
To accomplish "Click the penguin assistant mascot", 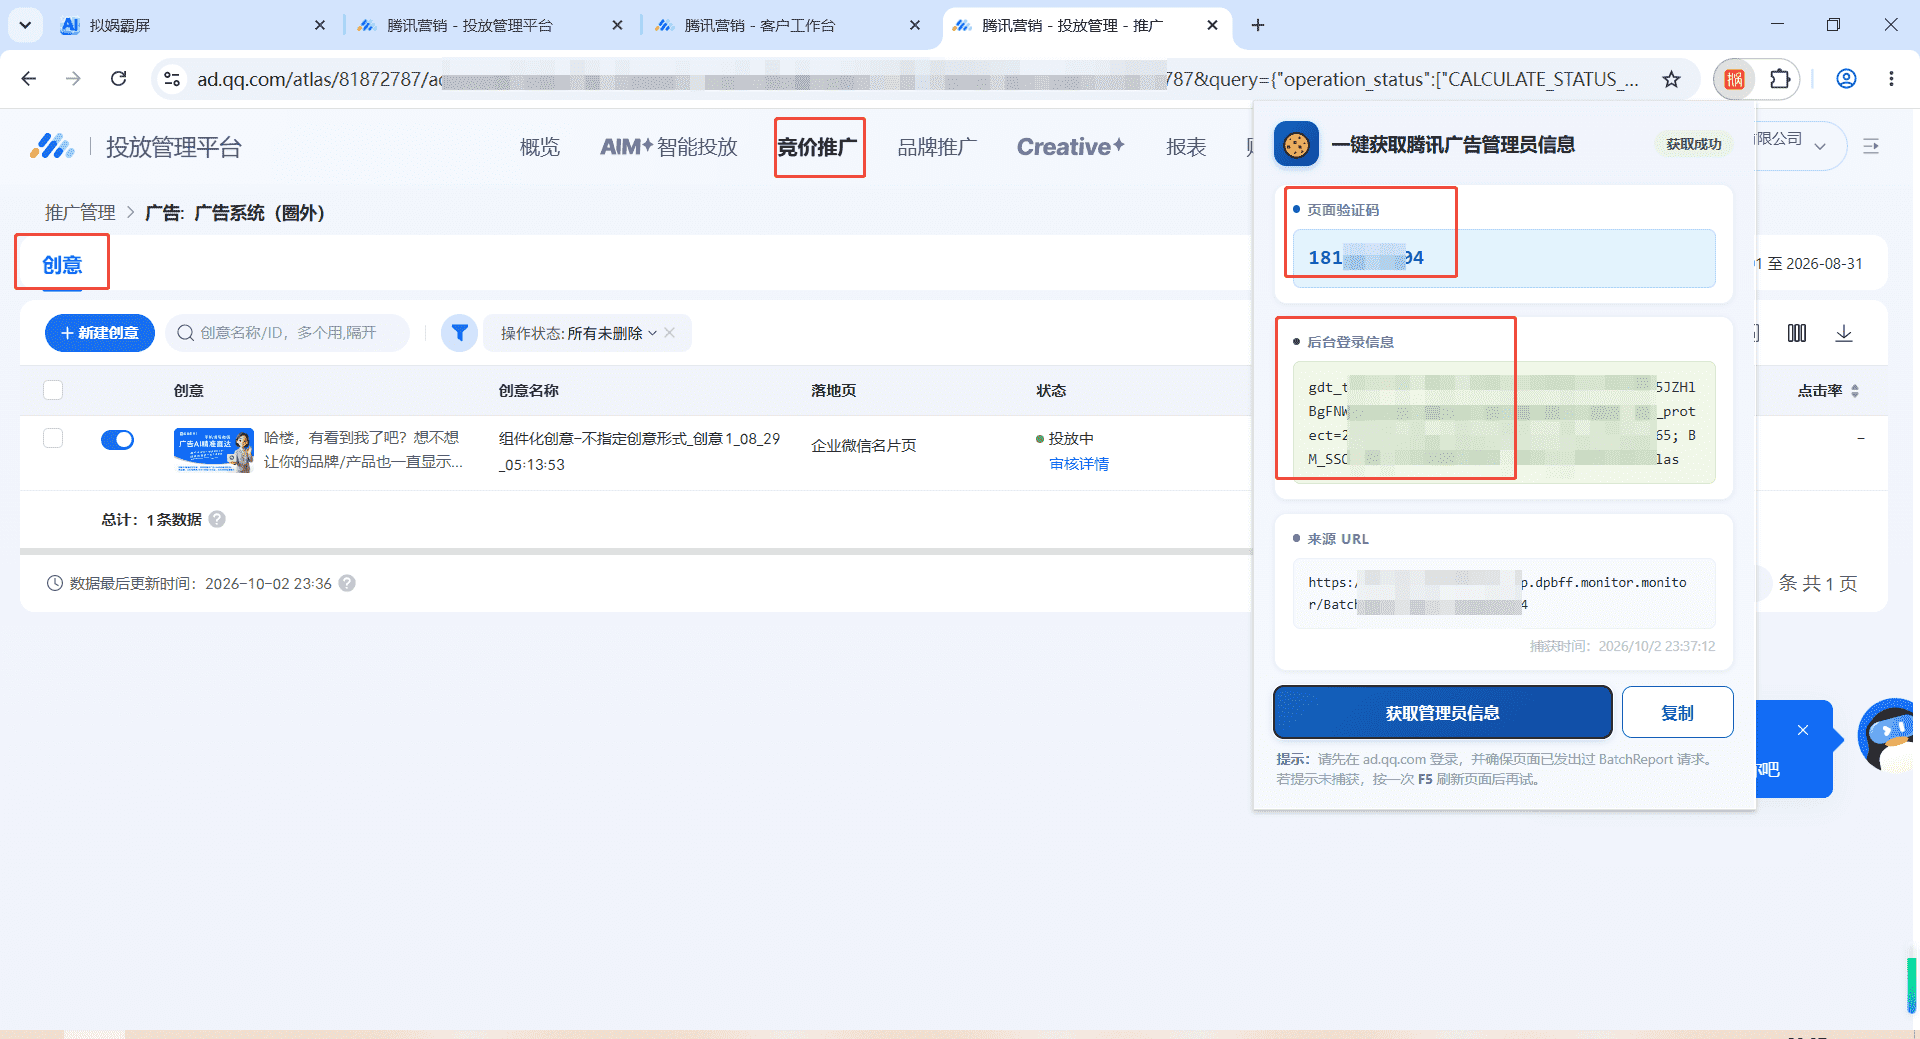I will 1887,735.
